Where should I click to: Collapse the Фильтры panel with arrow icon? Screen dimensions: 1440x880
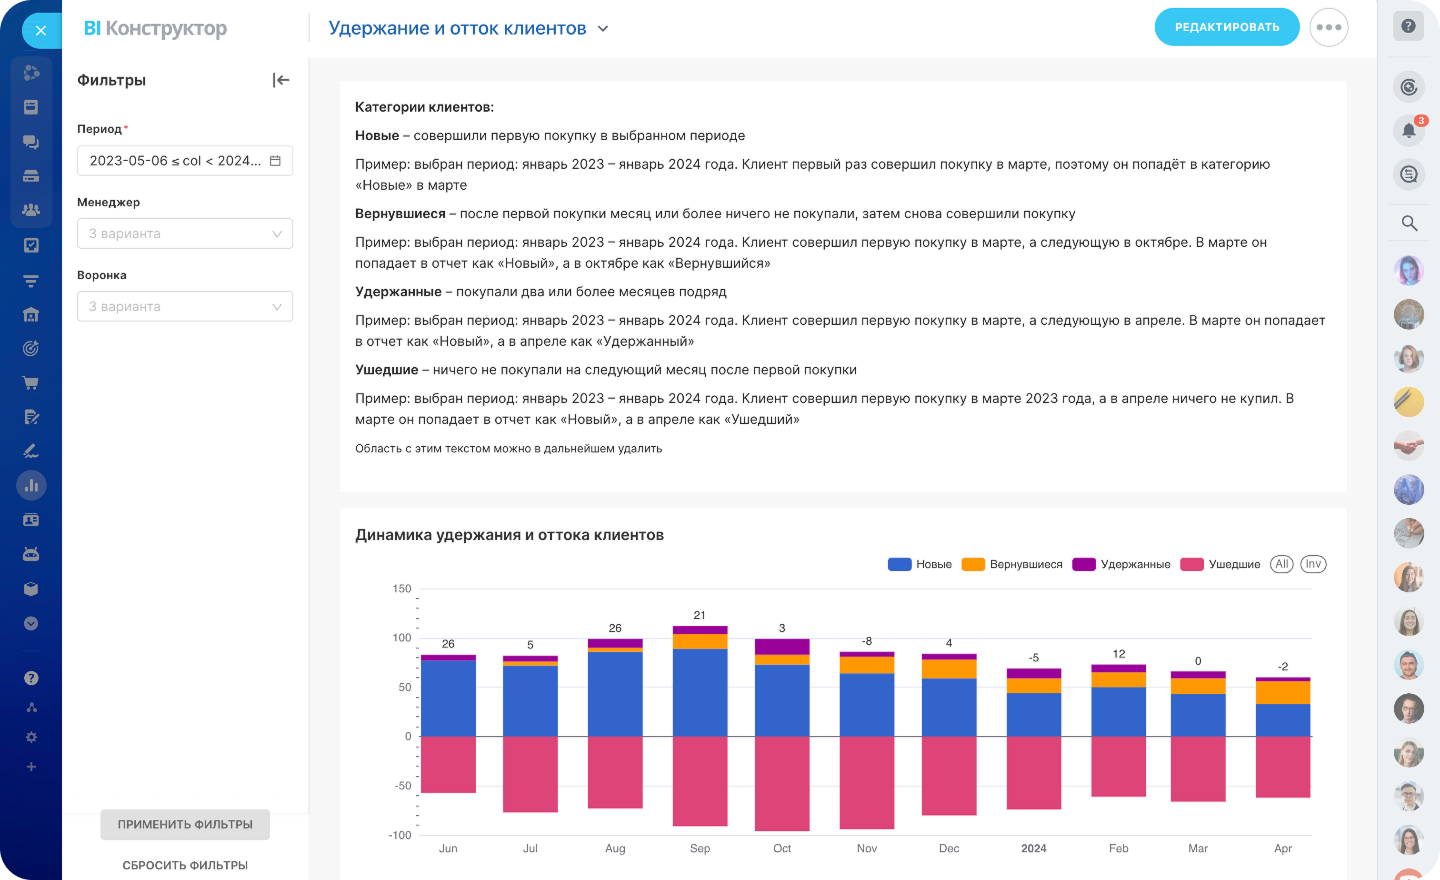point(281,80)
